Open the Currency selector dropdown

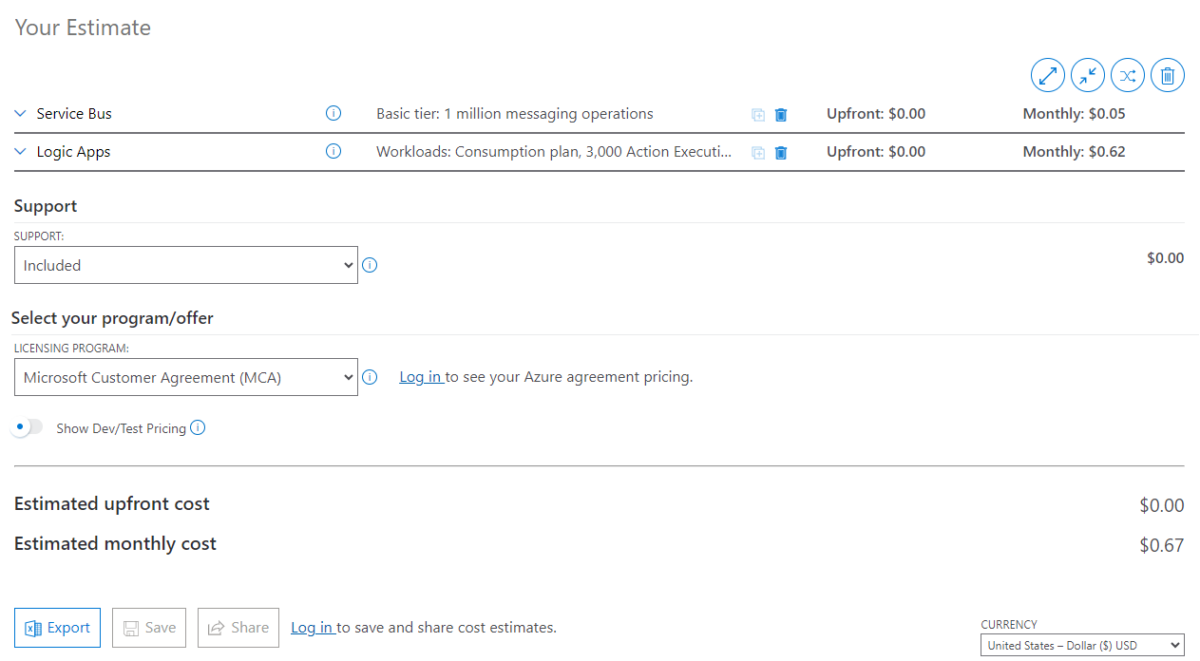coord(1082,646)
